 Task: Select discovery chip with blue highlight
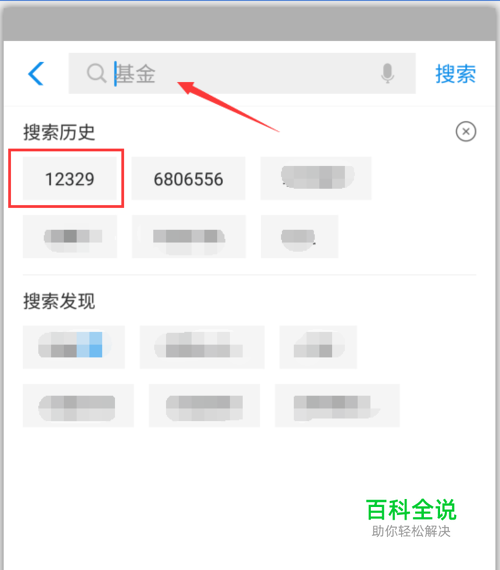click(x=74, y=347)
